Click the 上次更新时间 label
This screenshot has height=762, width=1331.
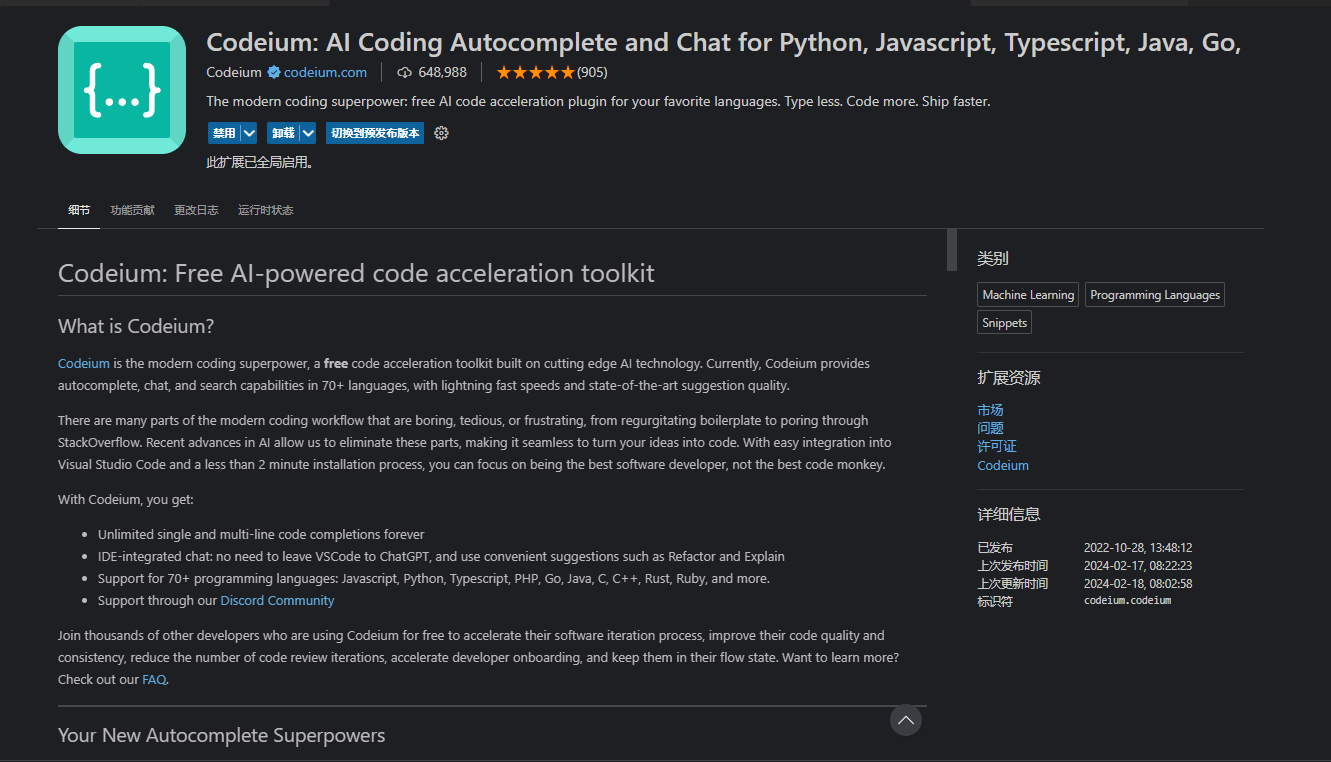(x=1012, y=584)
